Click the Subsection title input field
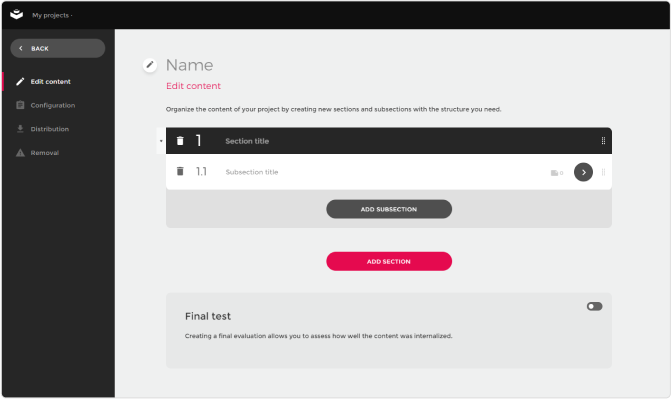 pos(381,172)
